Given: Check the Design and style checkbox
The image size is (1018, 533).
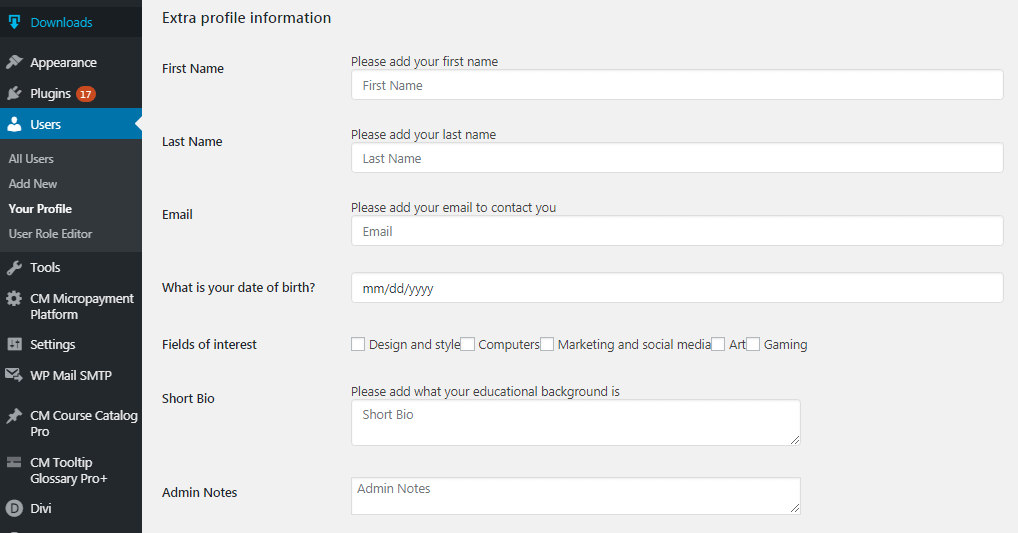Looking at the screenshot, I should click(358, 344).
